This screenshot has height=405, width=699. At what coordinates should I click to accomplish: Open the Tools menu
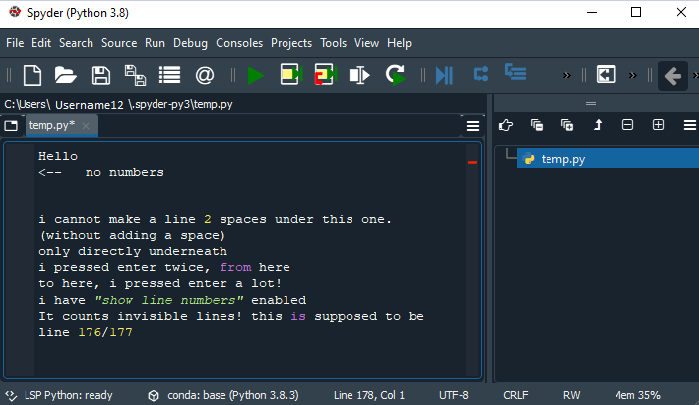coord(333,43)
